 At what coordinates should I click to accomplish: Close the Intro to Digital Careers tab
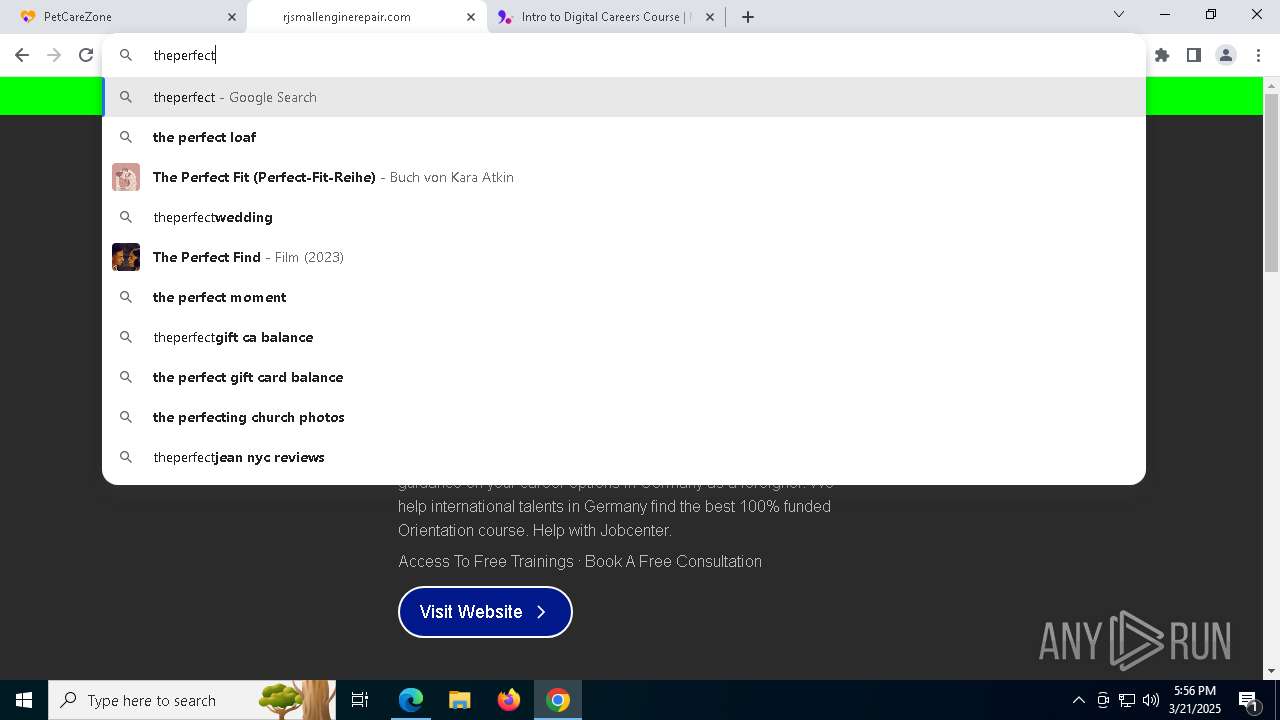point(710,17)
